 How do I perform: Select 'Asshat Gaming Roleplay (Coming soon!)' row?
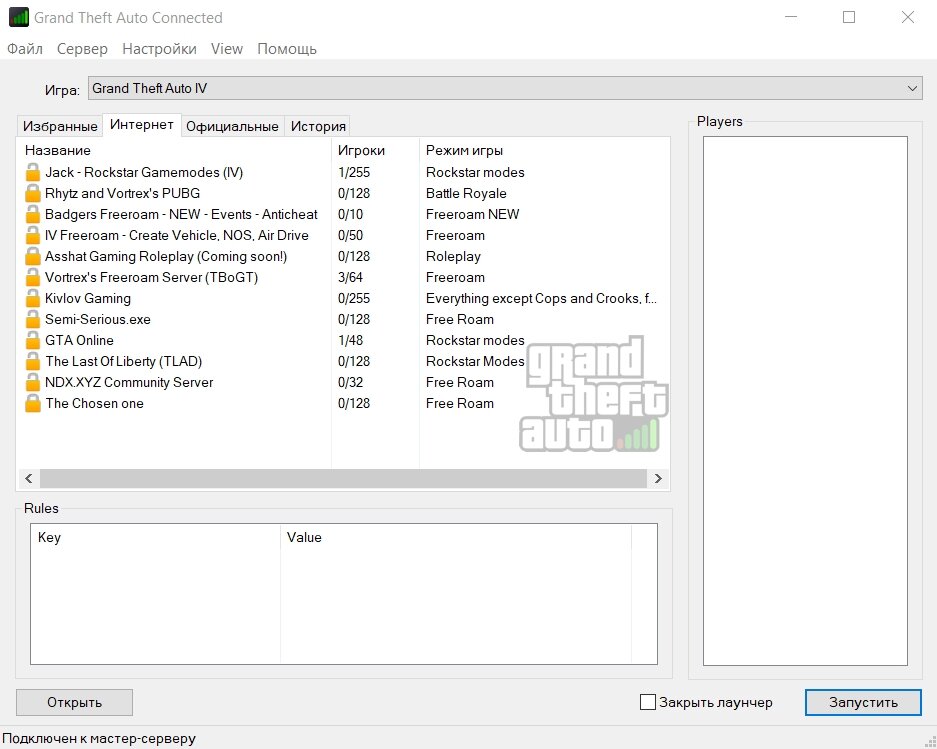(x=166, y=256)
